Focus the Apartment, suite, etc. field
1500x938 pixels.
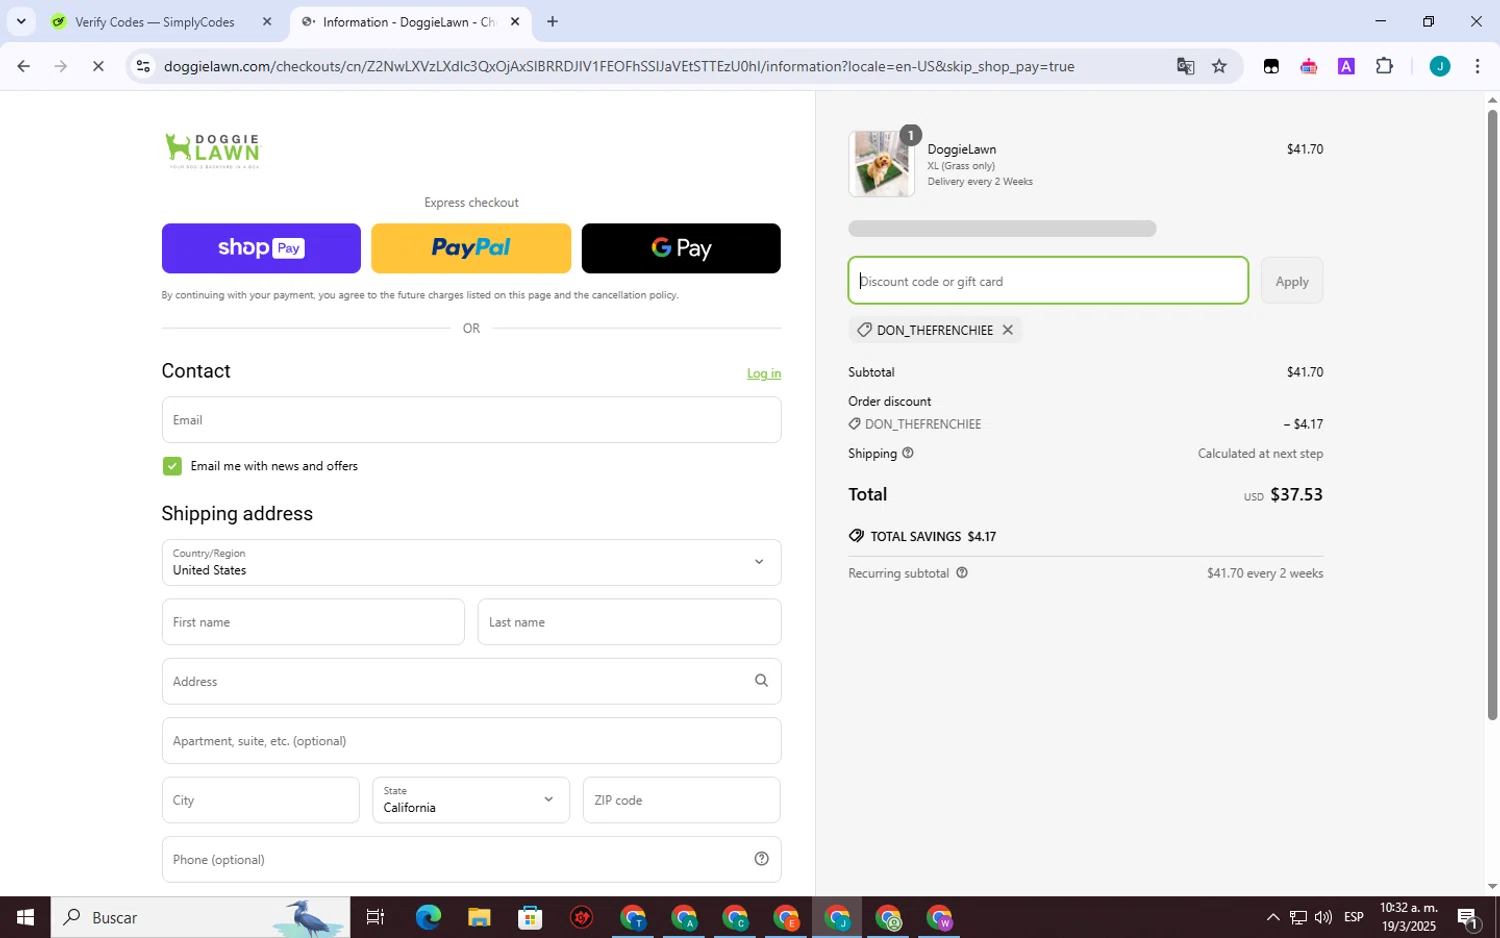click(x=471, y=741)
